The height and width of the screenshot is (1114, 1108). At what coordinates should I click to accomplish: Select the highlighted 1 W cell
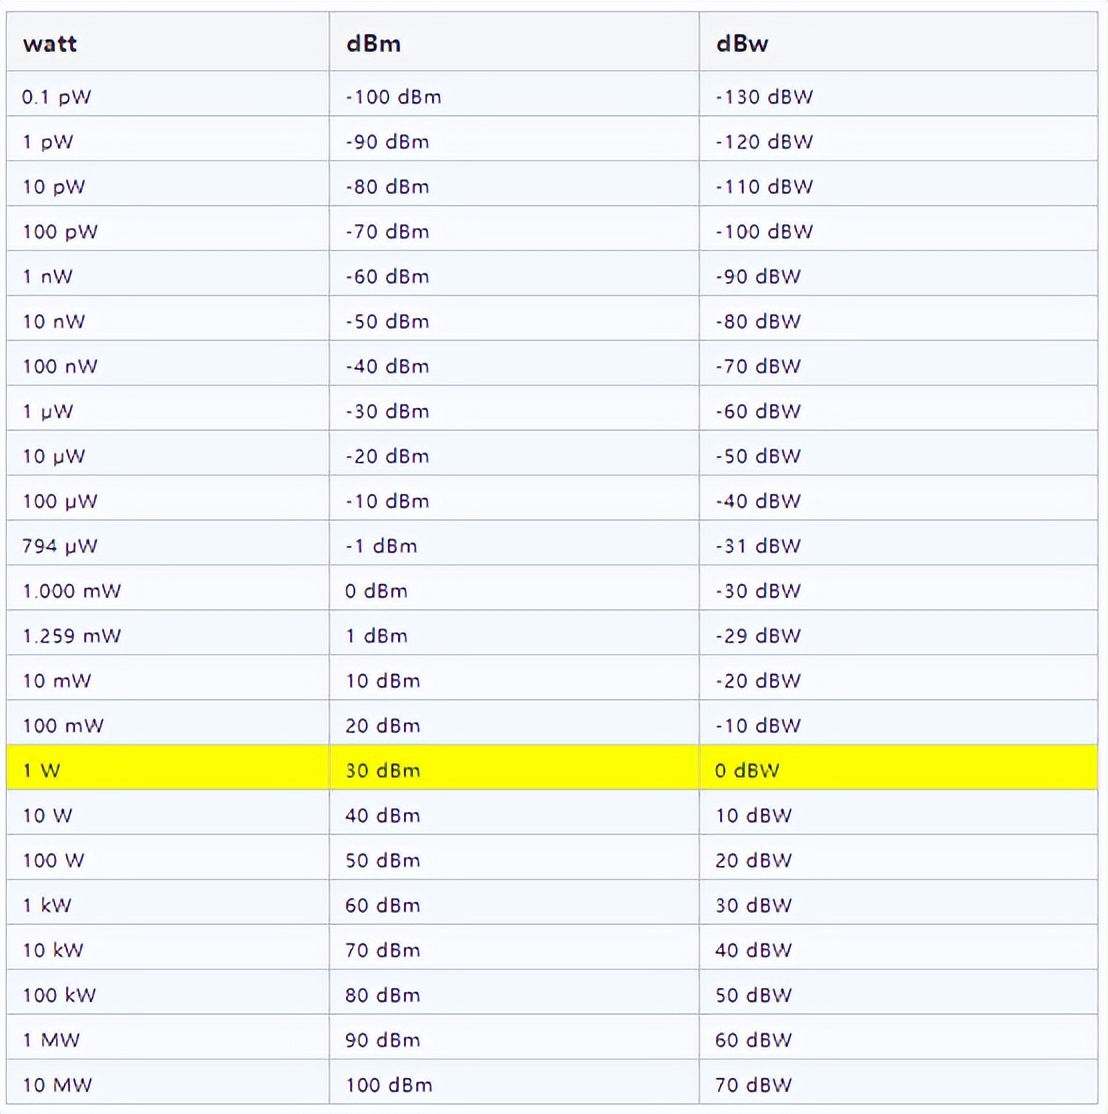coord(42,771)
